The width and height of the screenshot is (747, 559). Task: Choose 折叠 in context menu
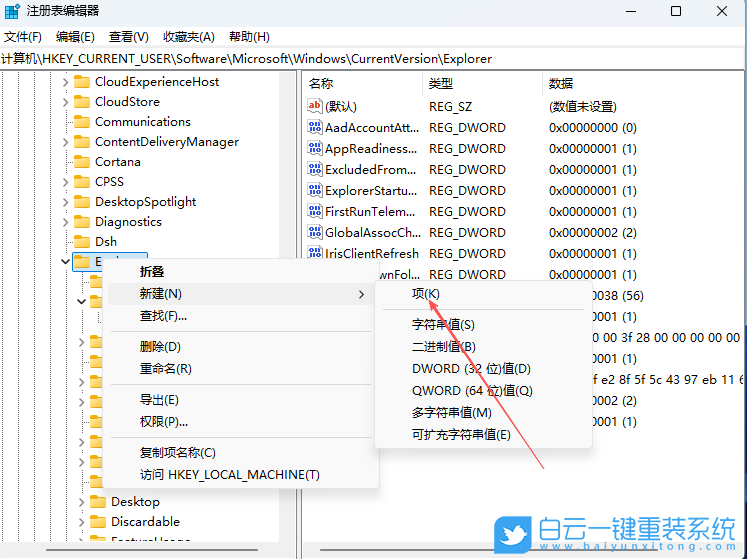tap(241, 272)
